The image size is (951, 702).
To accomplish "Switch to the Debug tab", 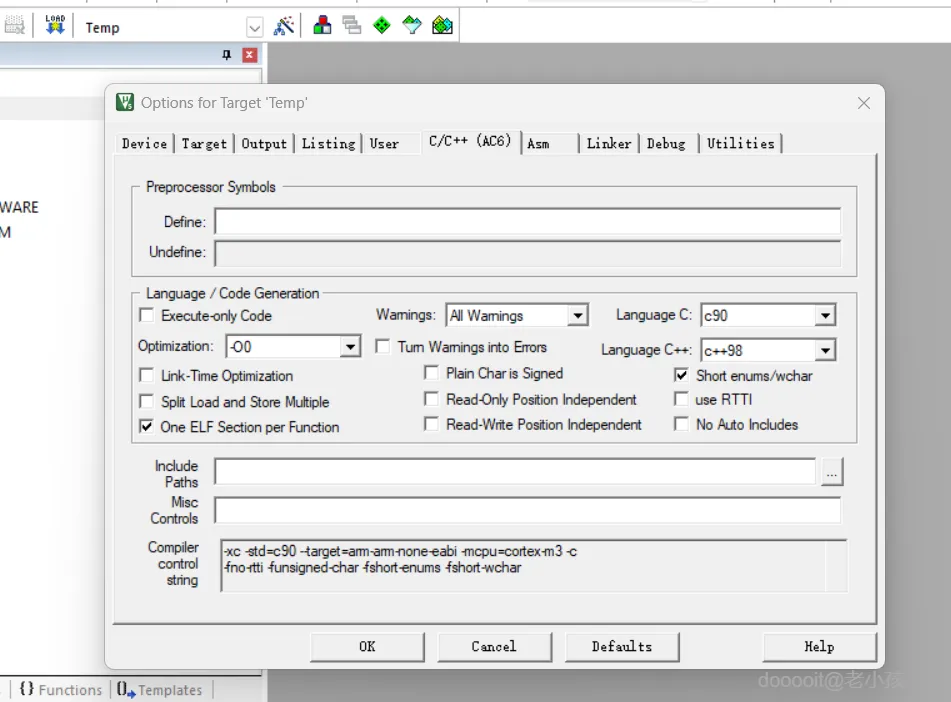I will coord(666,144).
